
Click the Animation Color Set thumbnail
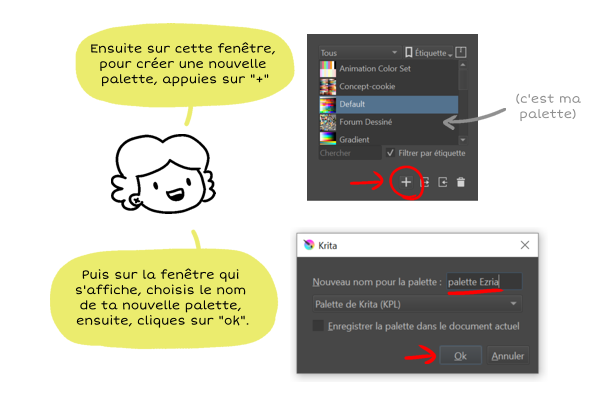pos(328,69)
